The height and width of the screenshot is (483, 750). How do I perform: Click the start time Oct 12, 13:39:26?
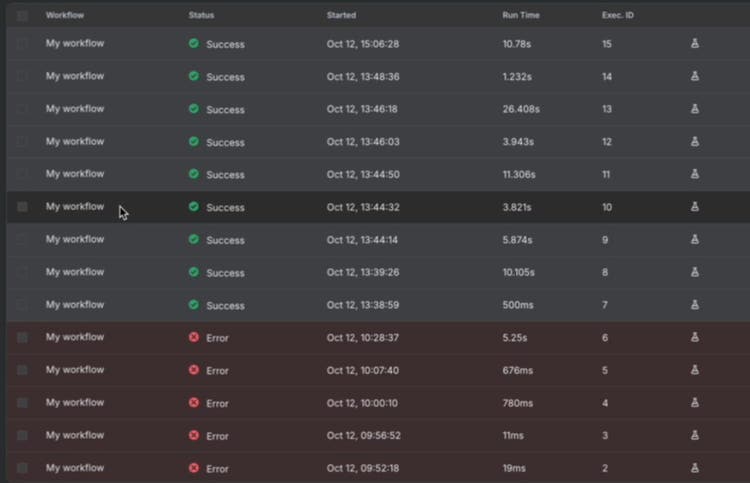(363, 273)
